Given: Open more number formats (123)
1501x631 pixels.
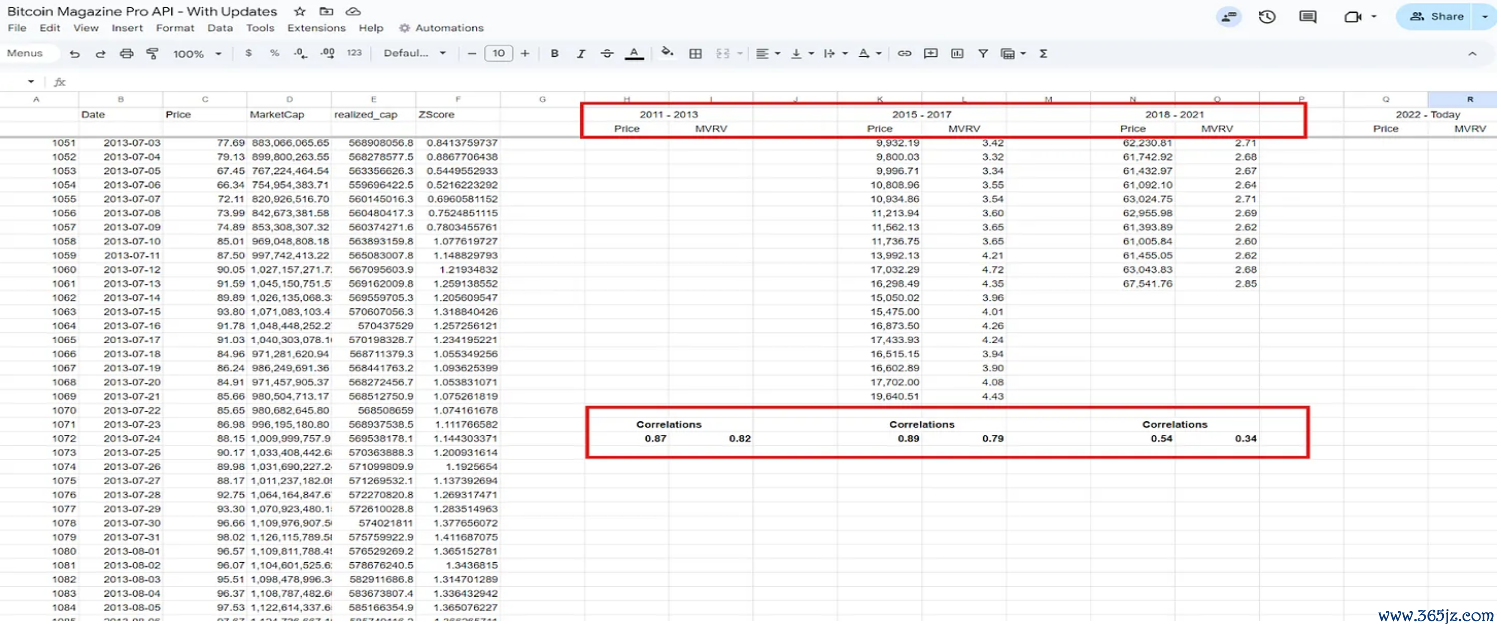Looking at the screenshot, I should tap(354, 54).
